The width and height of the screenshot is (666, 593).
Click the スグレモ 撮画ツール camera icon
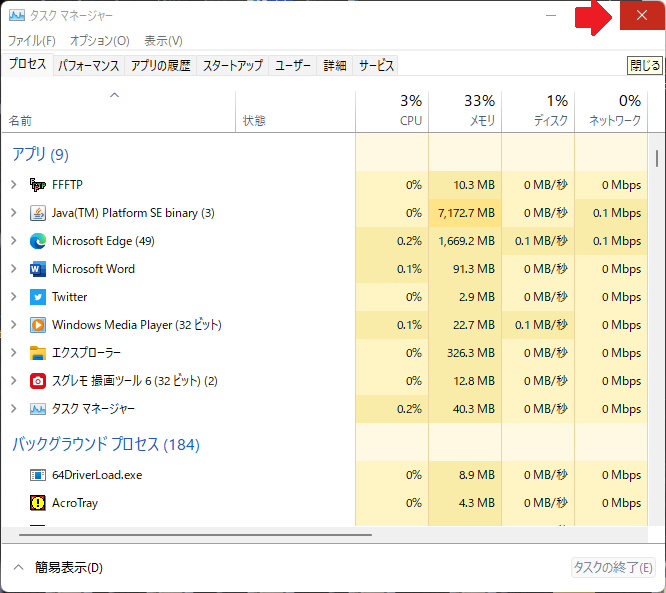(x=38, y=381)
